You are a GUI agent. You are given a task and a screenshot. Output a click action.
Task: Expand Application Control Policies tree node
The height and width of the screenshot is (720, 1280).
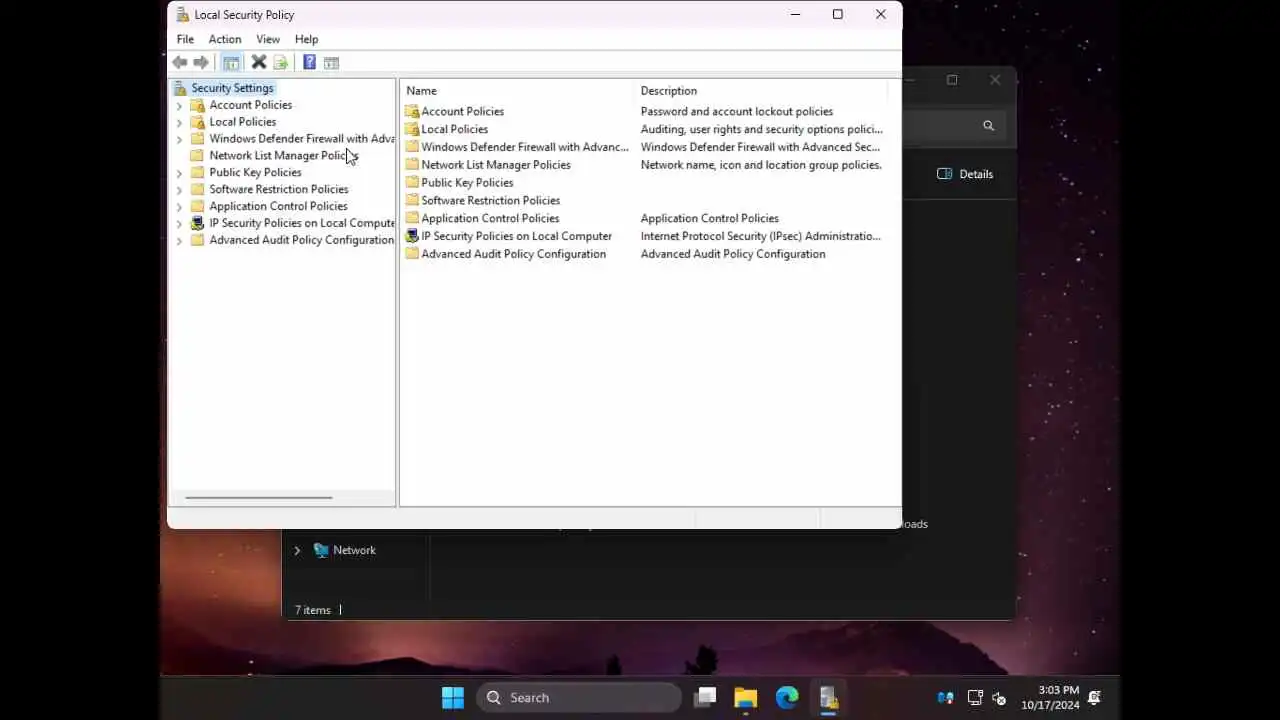pos(179,207)
